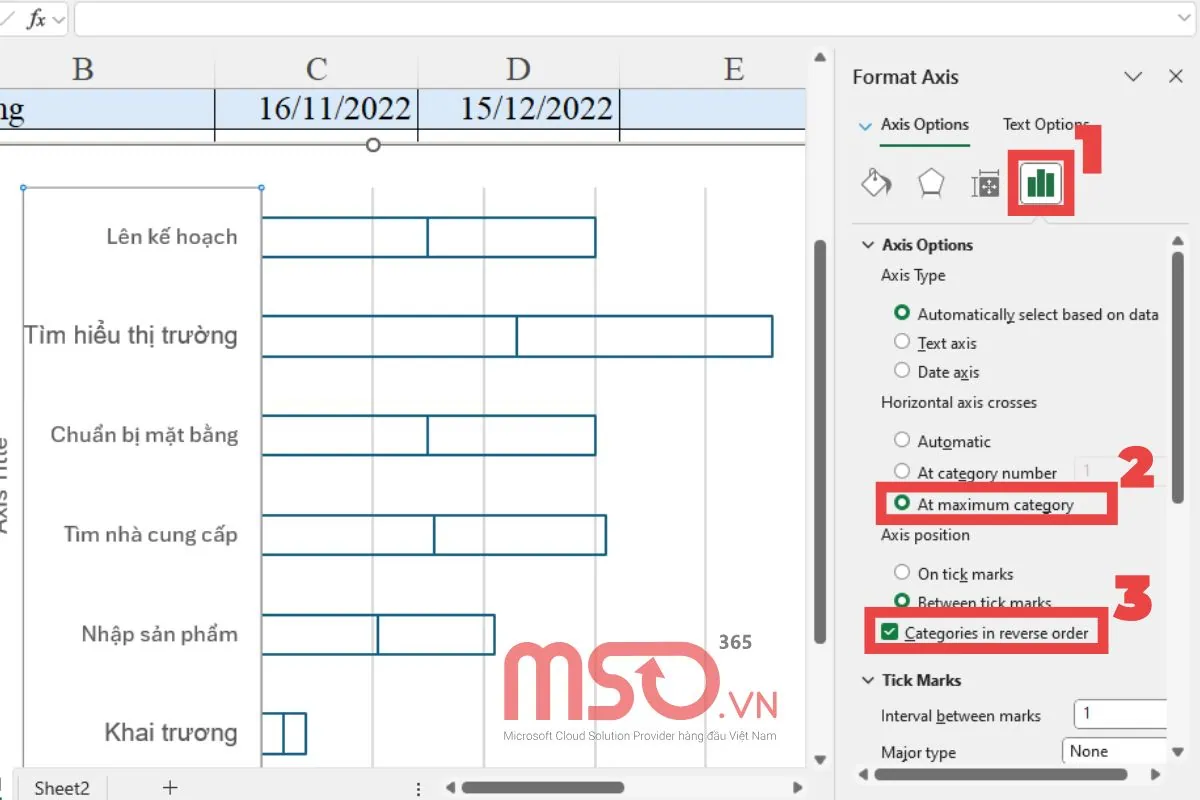Collapse the Axis Options section
Screen dimensions: 1200x800
[868, 244]
